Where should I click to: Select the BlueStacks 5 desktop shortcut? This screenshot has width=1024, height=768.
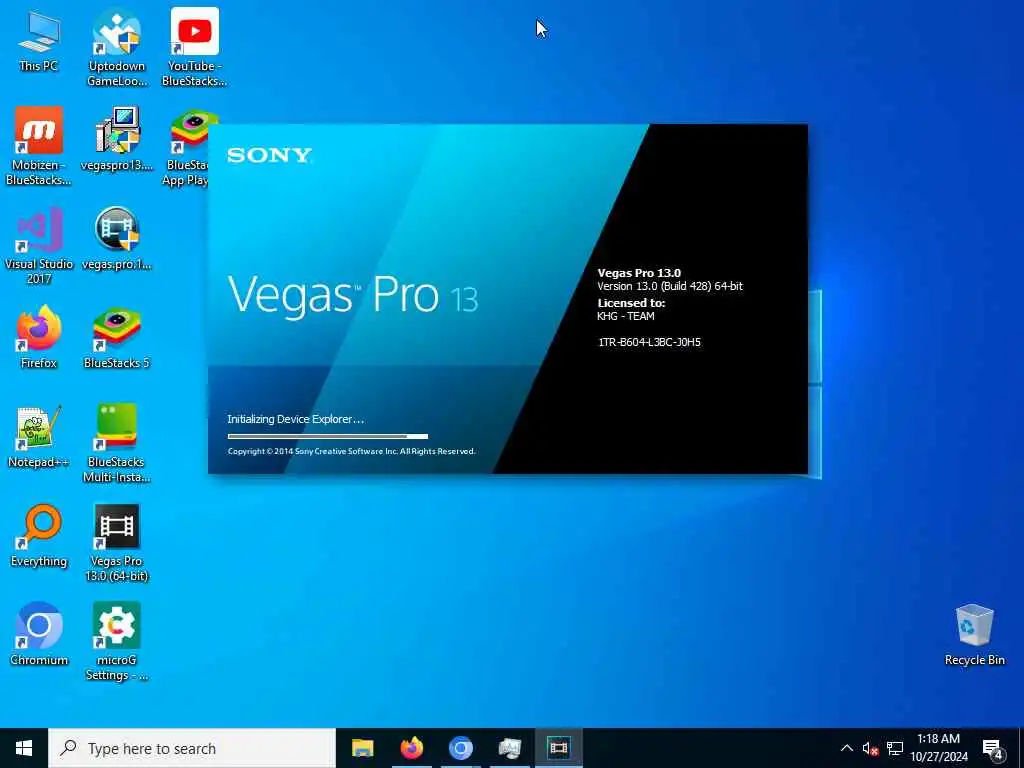117,337
